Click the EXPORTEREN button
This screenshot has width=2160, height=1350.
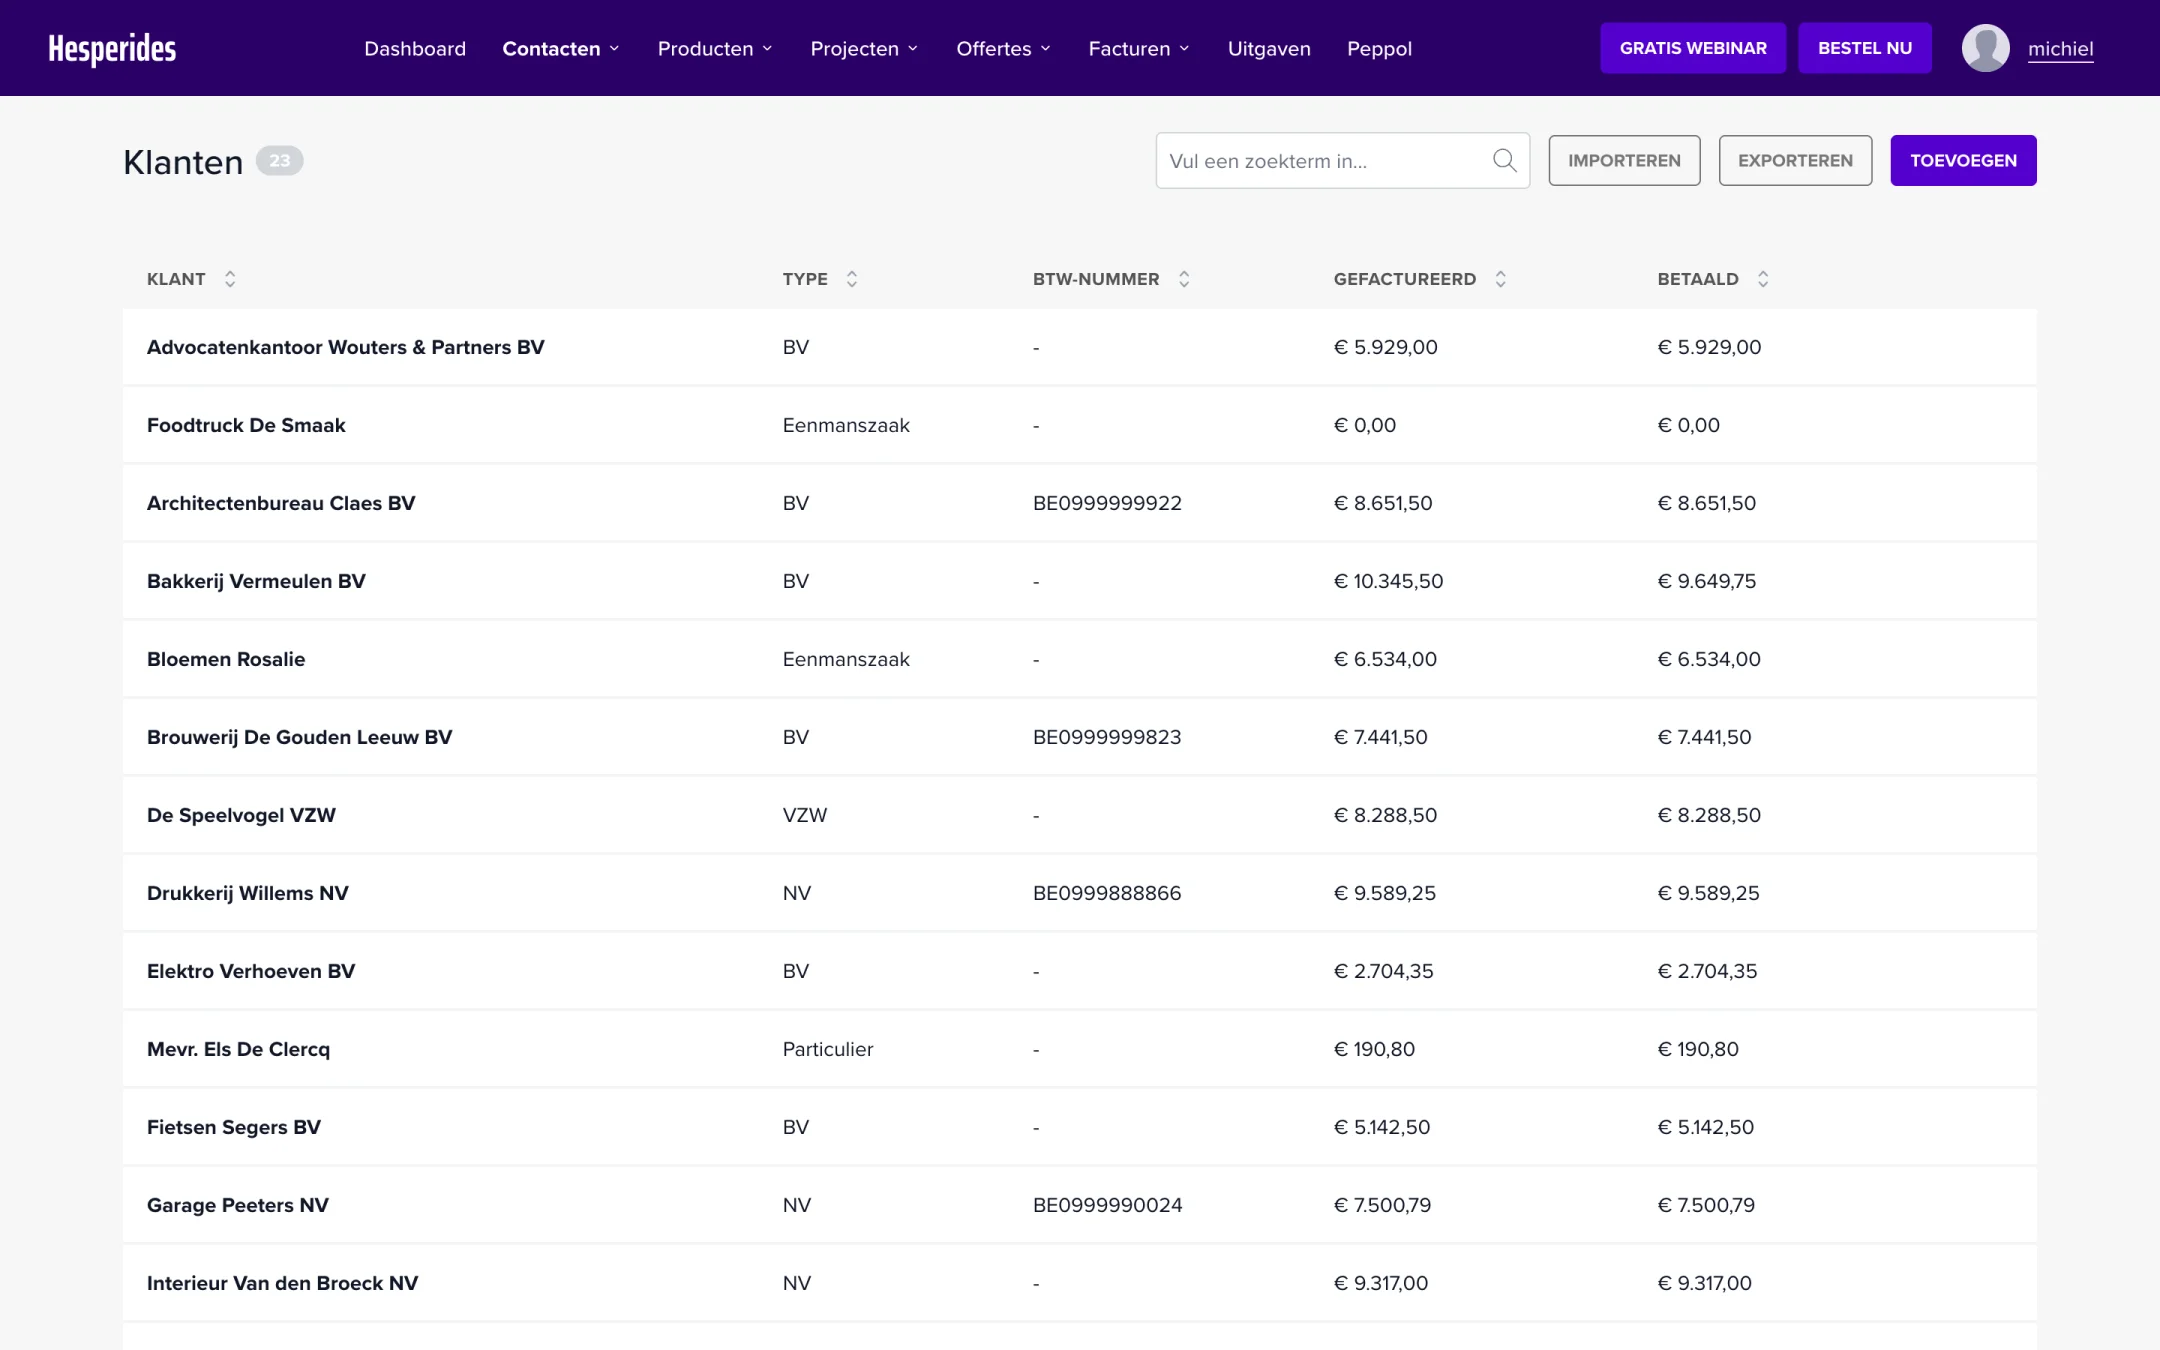click(x=1795, y=160)
